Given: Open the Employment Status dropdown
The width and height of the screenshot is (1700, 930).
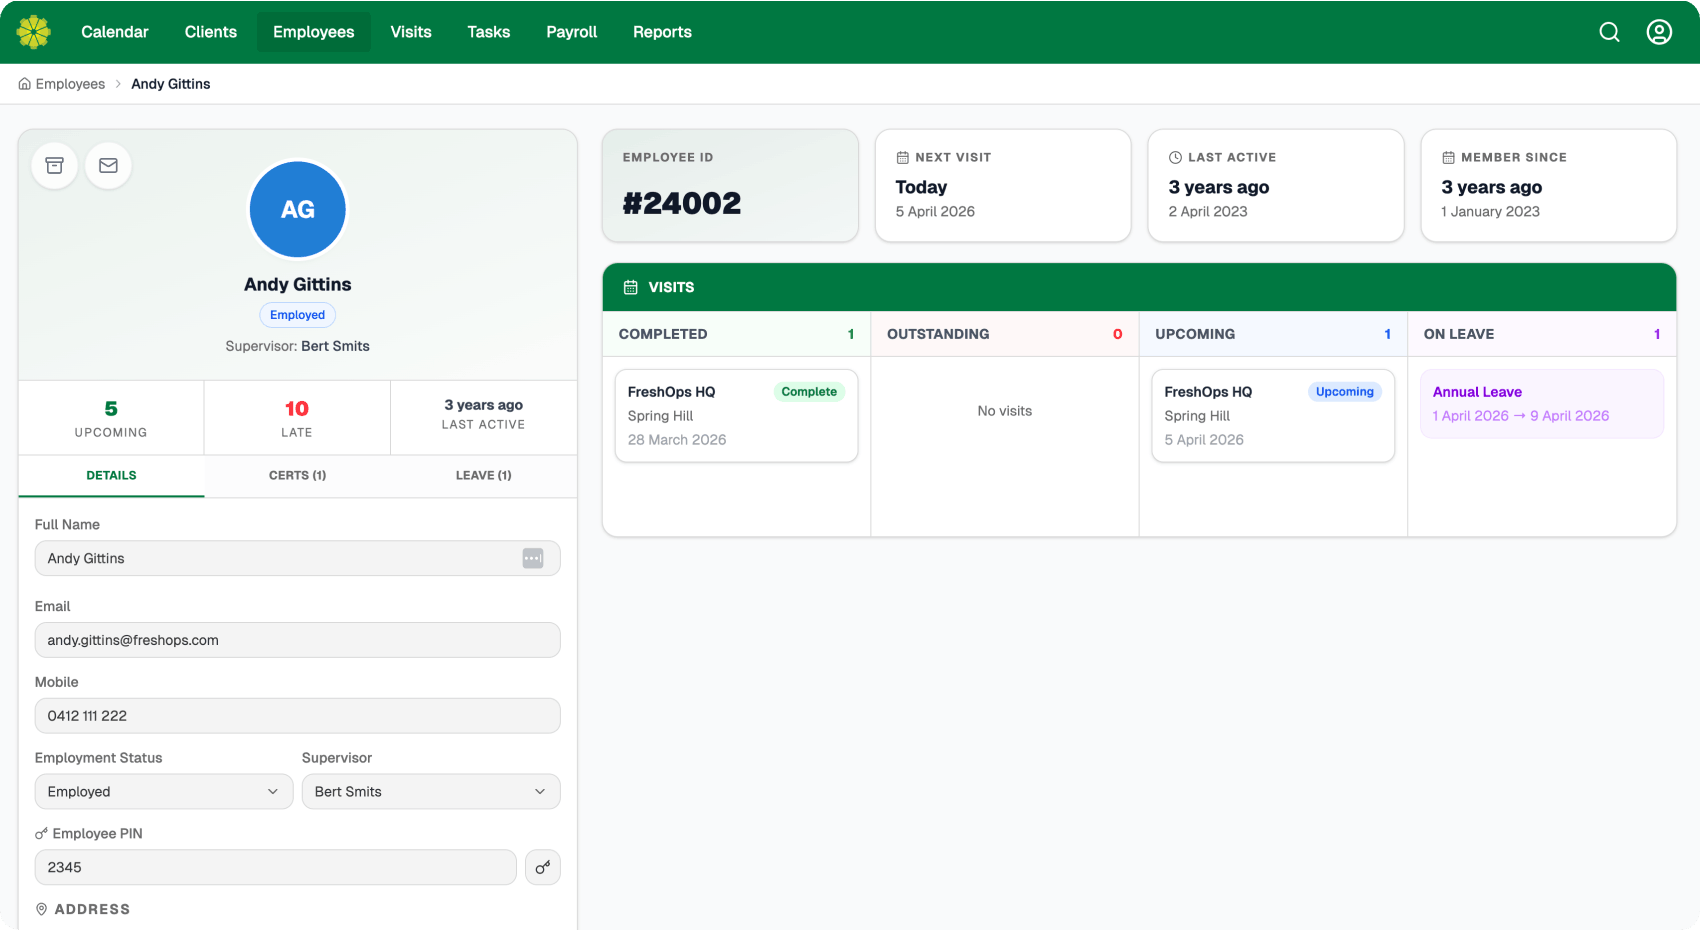Looking at the screenshot, I should click(163, 791).
